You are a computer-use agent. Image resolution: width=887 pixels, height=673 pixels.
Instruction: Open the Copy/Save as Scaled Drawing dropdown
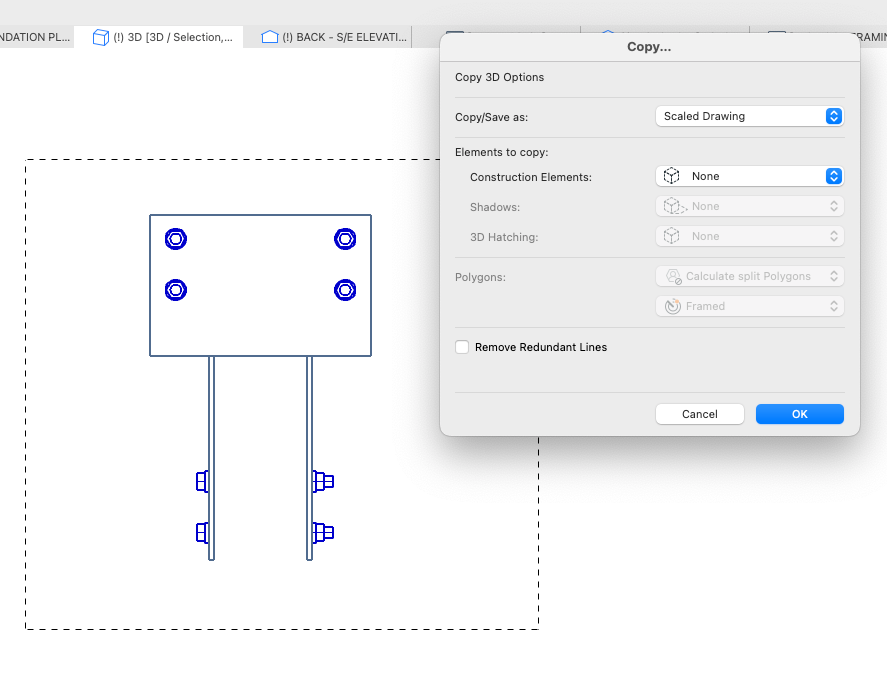pos(749,116)
